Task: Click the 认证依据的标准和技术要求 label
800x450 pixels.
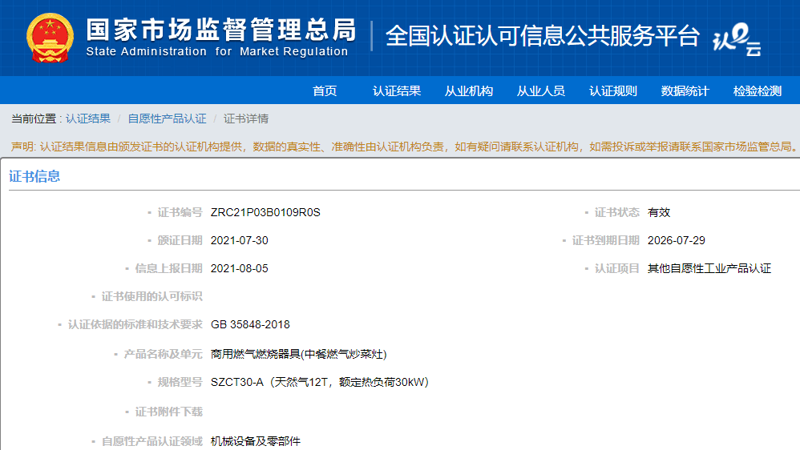Action: pyautogui.click(x=135, y=324)
